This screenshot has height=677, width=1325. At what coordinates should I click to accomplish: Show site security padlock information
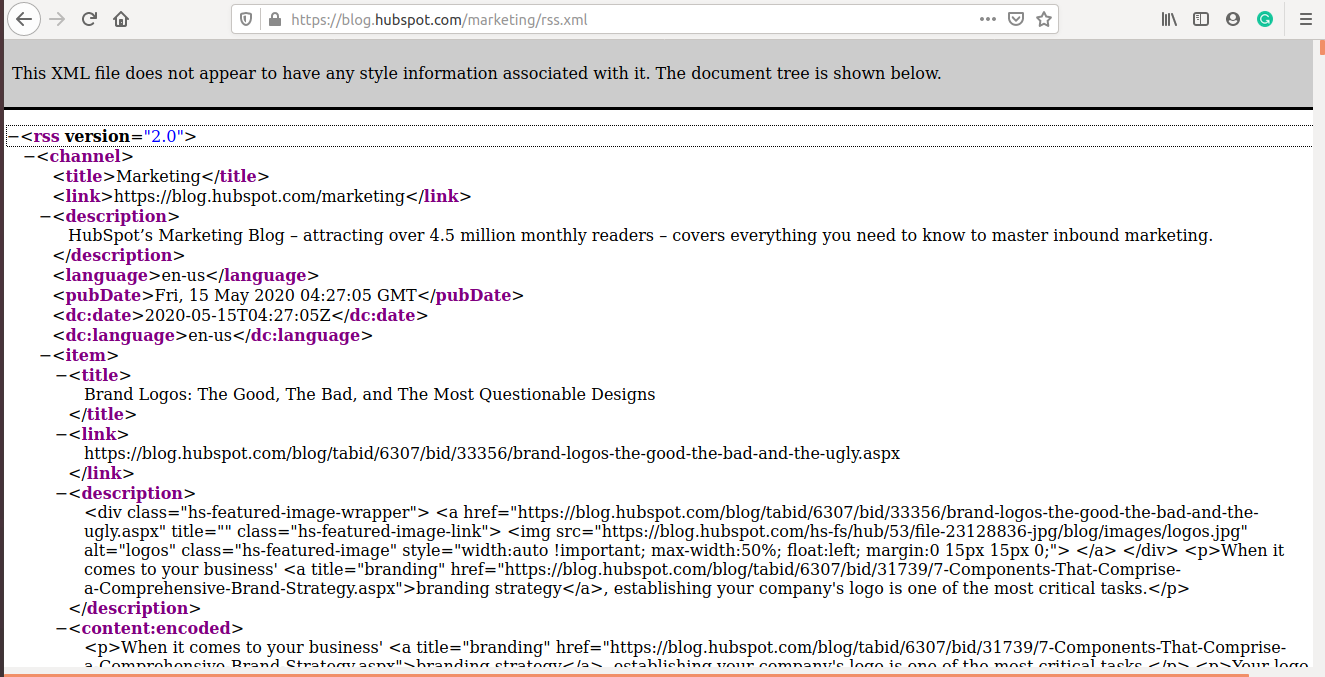click(x=274, y=19)
